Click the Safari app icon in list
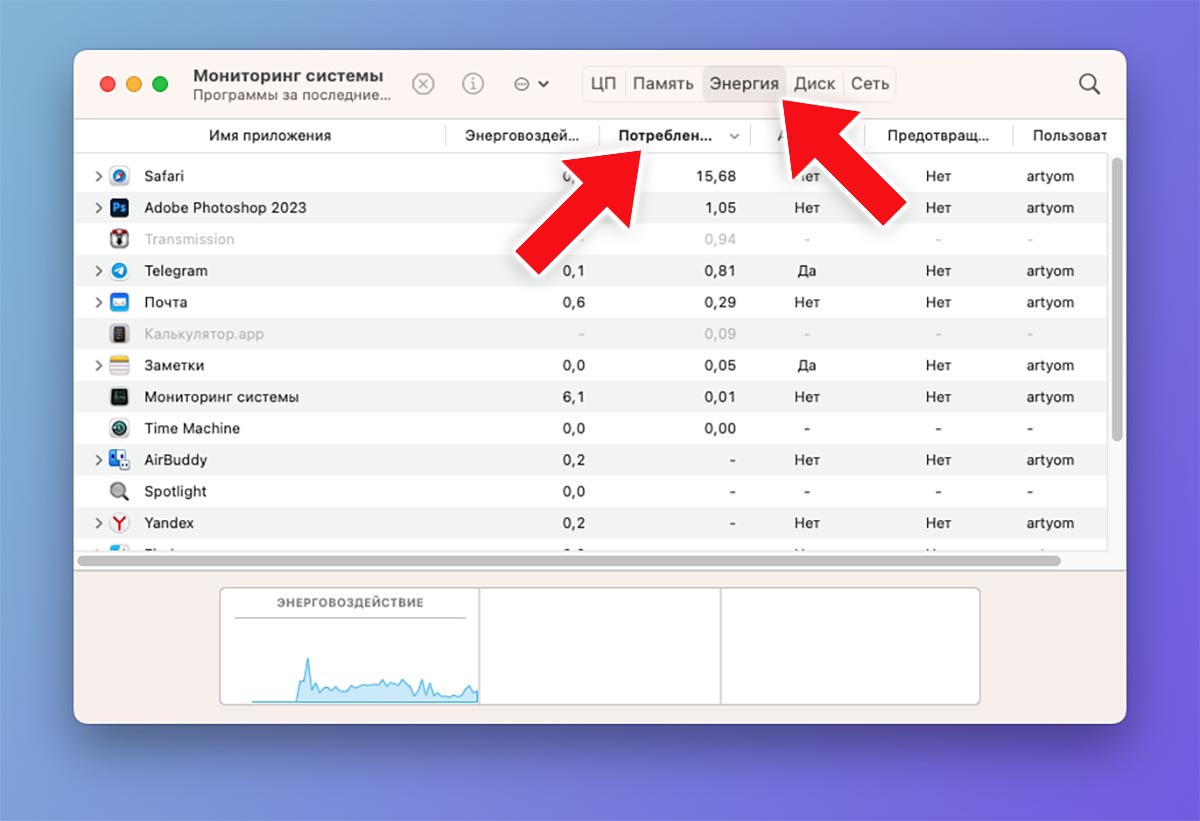The width and height of the screenshot is (1200, 821). 119,176
